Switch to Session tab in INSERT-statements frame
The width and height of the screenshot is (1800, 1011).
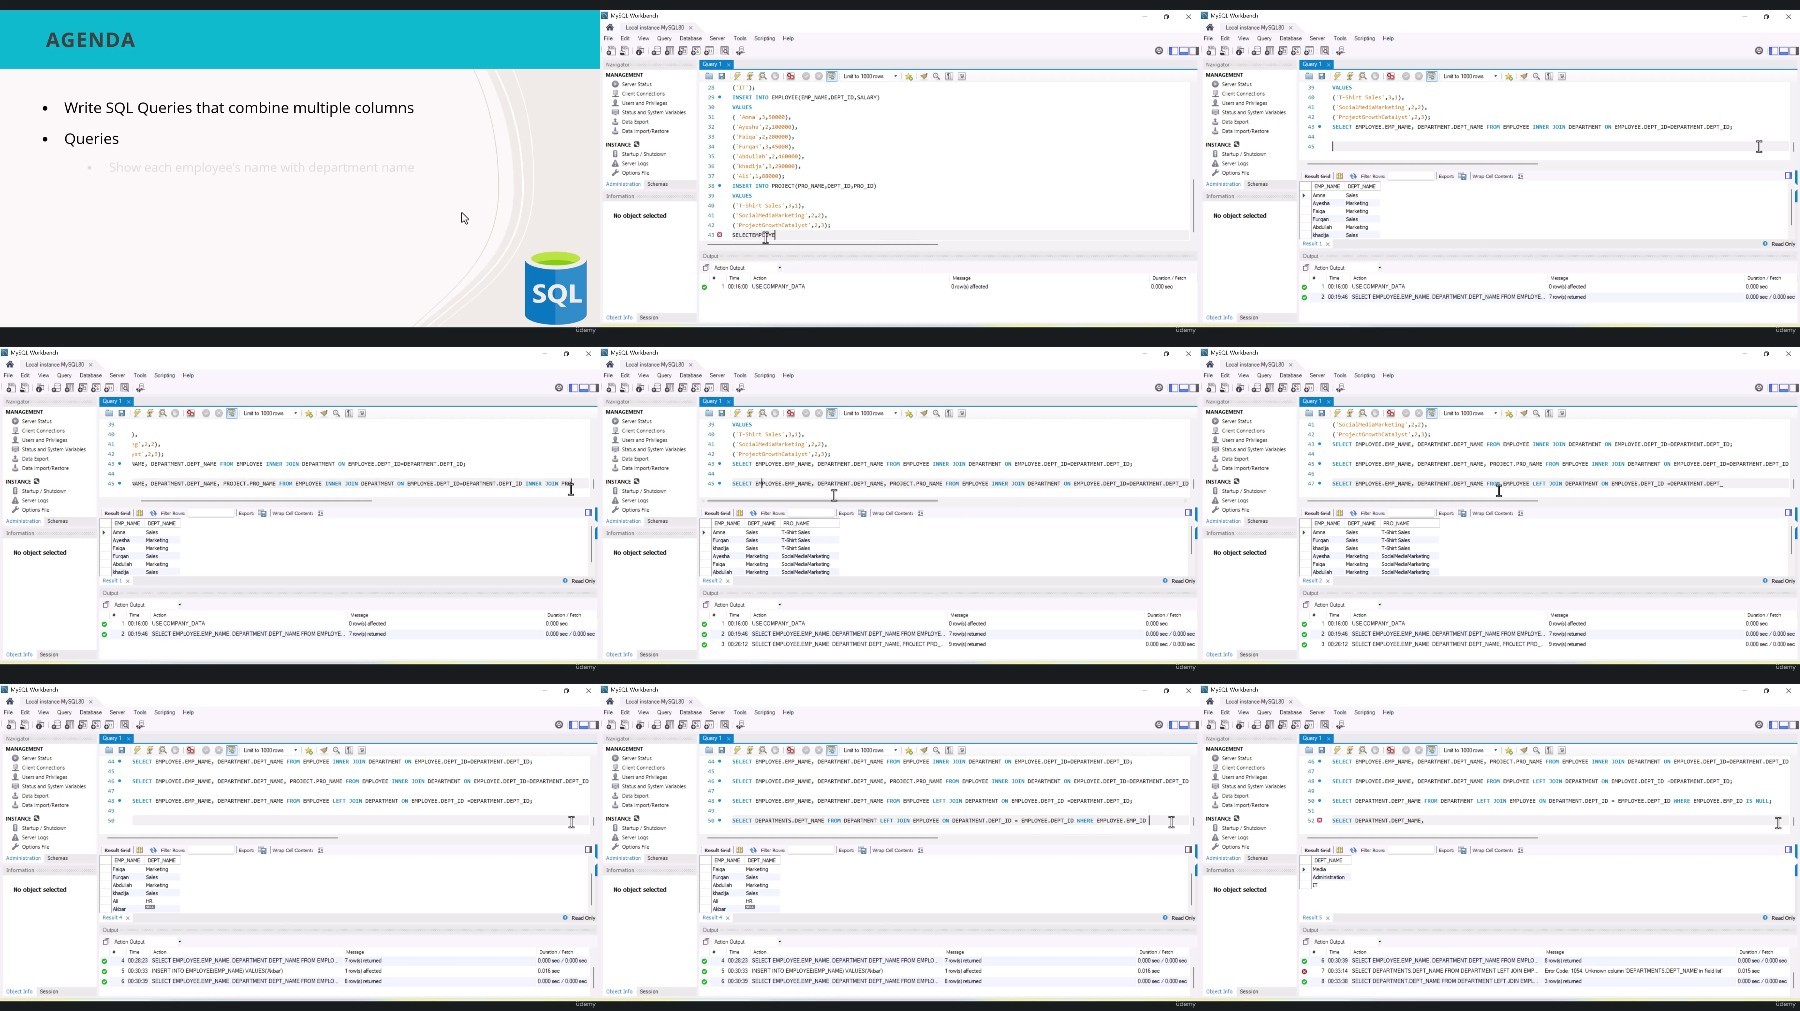click(649, 318)
